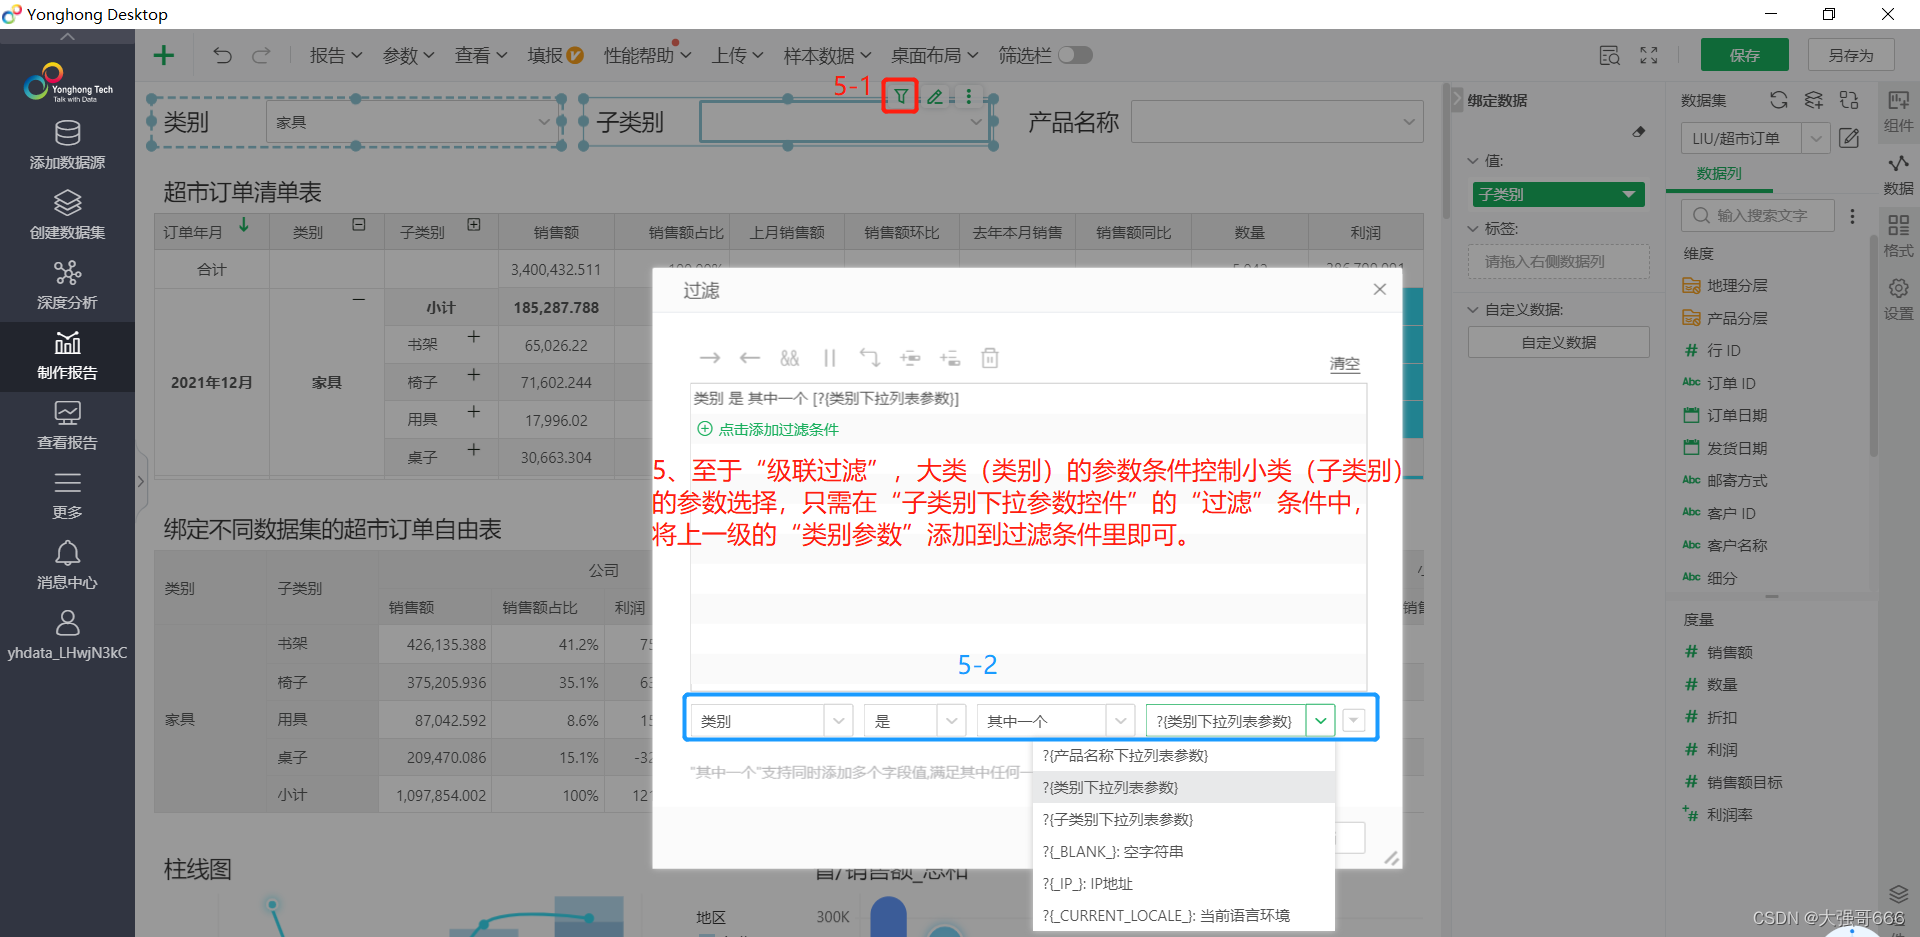Open the 样本数据 menu
The width and height of the screenshot is (1920, 937).
[827, 56]
